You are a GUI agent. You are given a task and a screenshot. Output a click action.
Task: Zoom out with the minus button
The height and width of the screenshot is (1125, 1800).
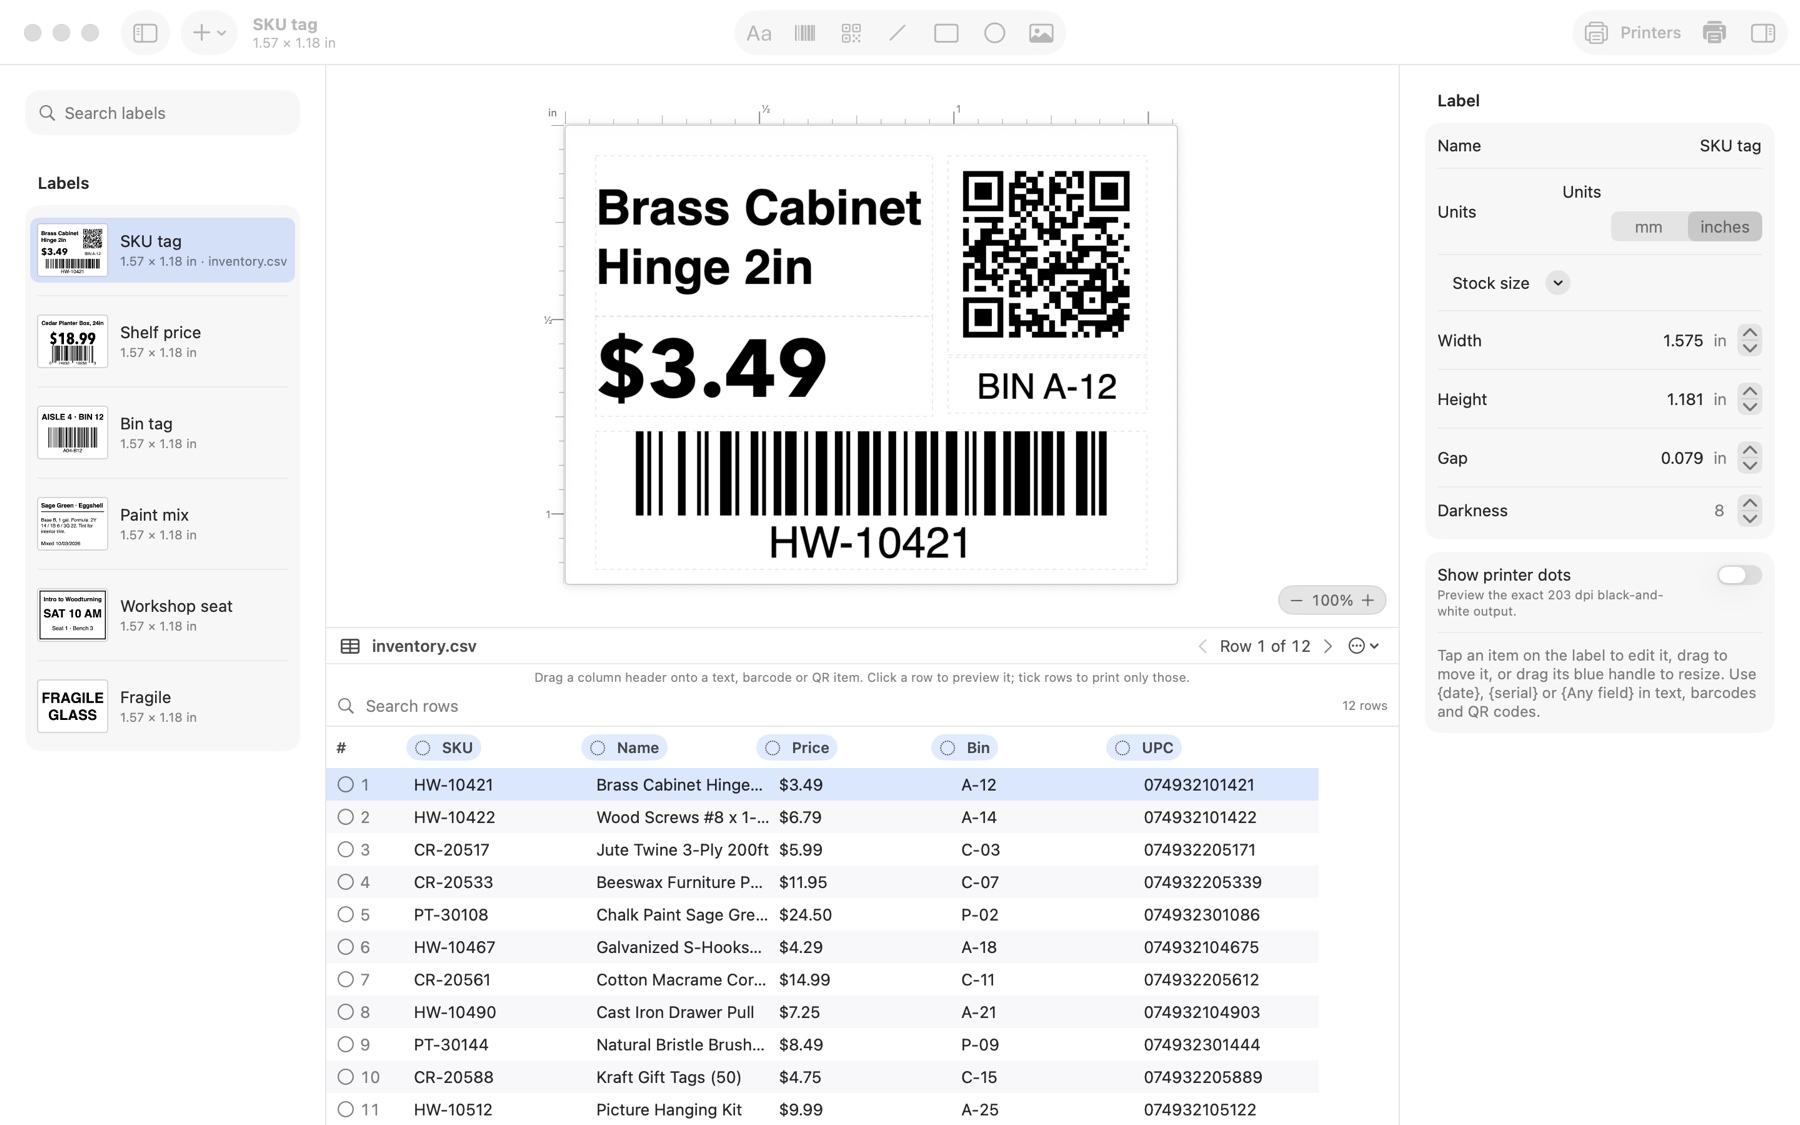[x=1296, y=600]
